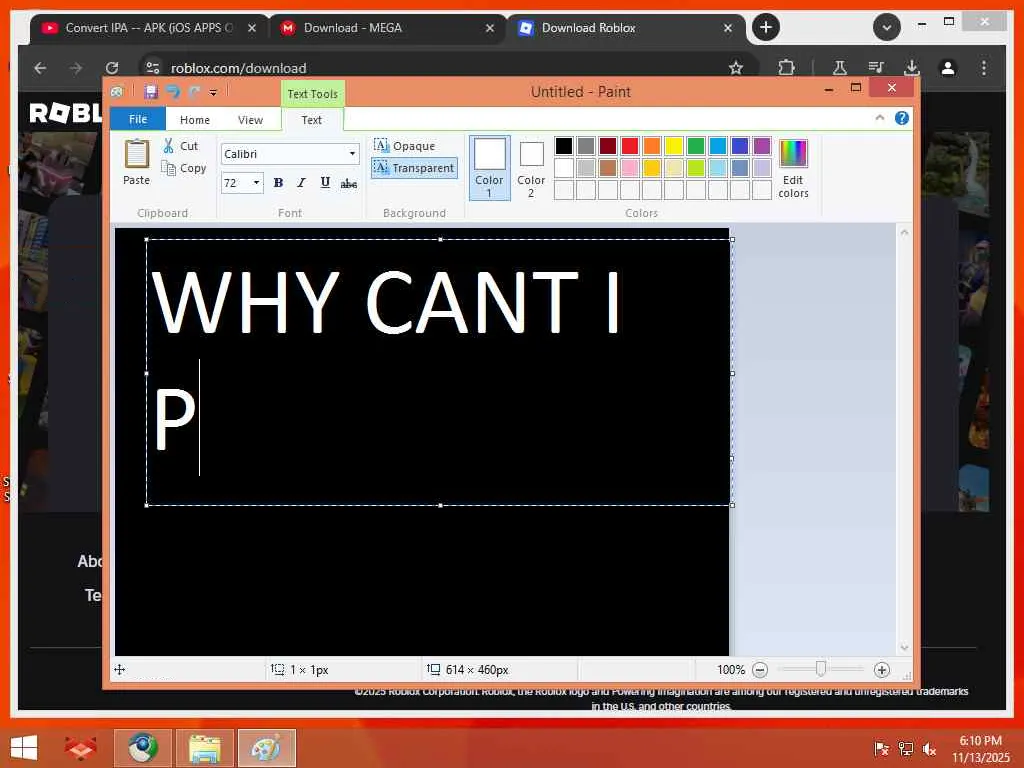
Task: Click the muted volume icon in system tray
Action: (929, 749)
